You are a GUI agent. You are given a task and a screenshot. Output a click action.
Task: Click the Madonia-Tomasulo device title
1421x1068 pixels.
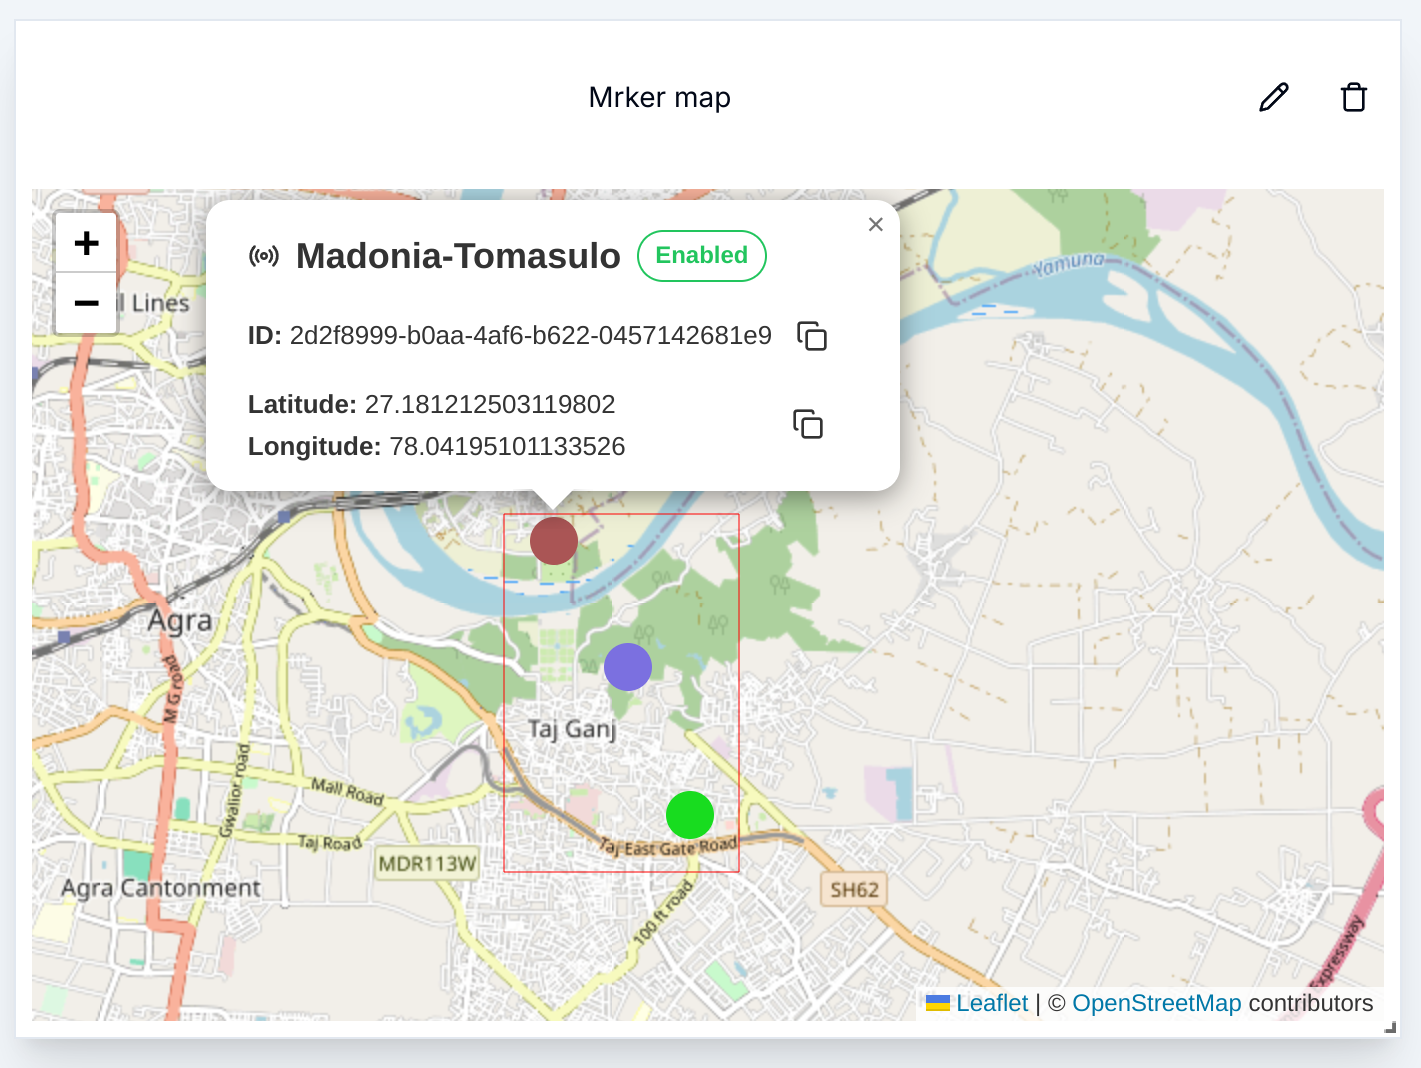(458, 256)
